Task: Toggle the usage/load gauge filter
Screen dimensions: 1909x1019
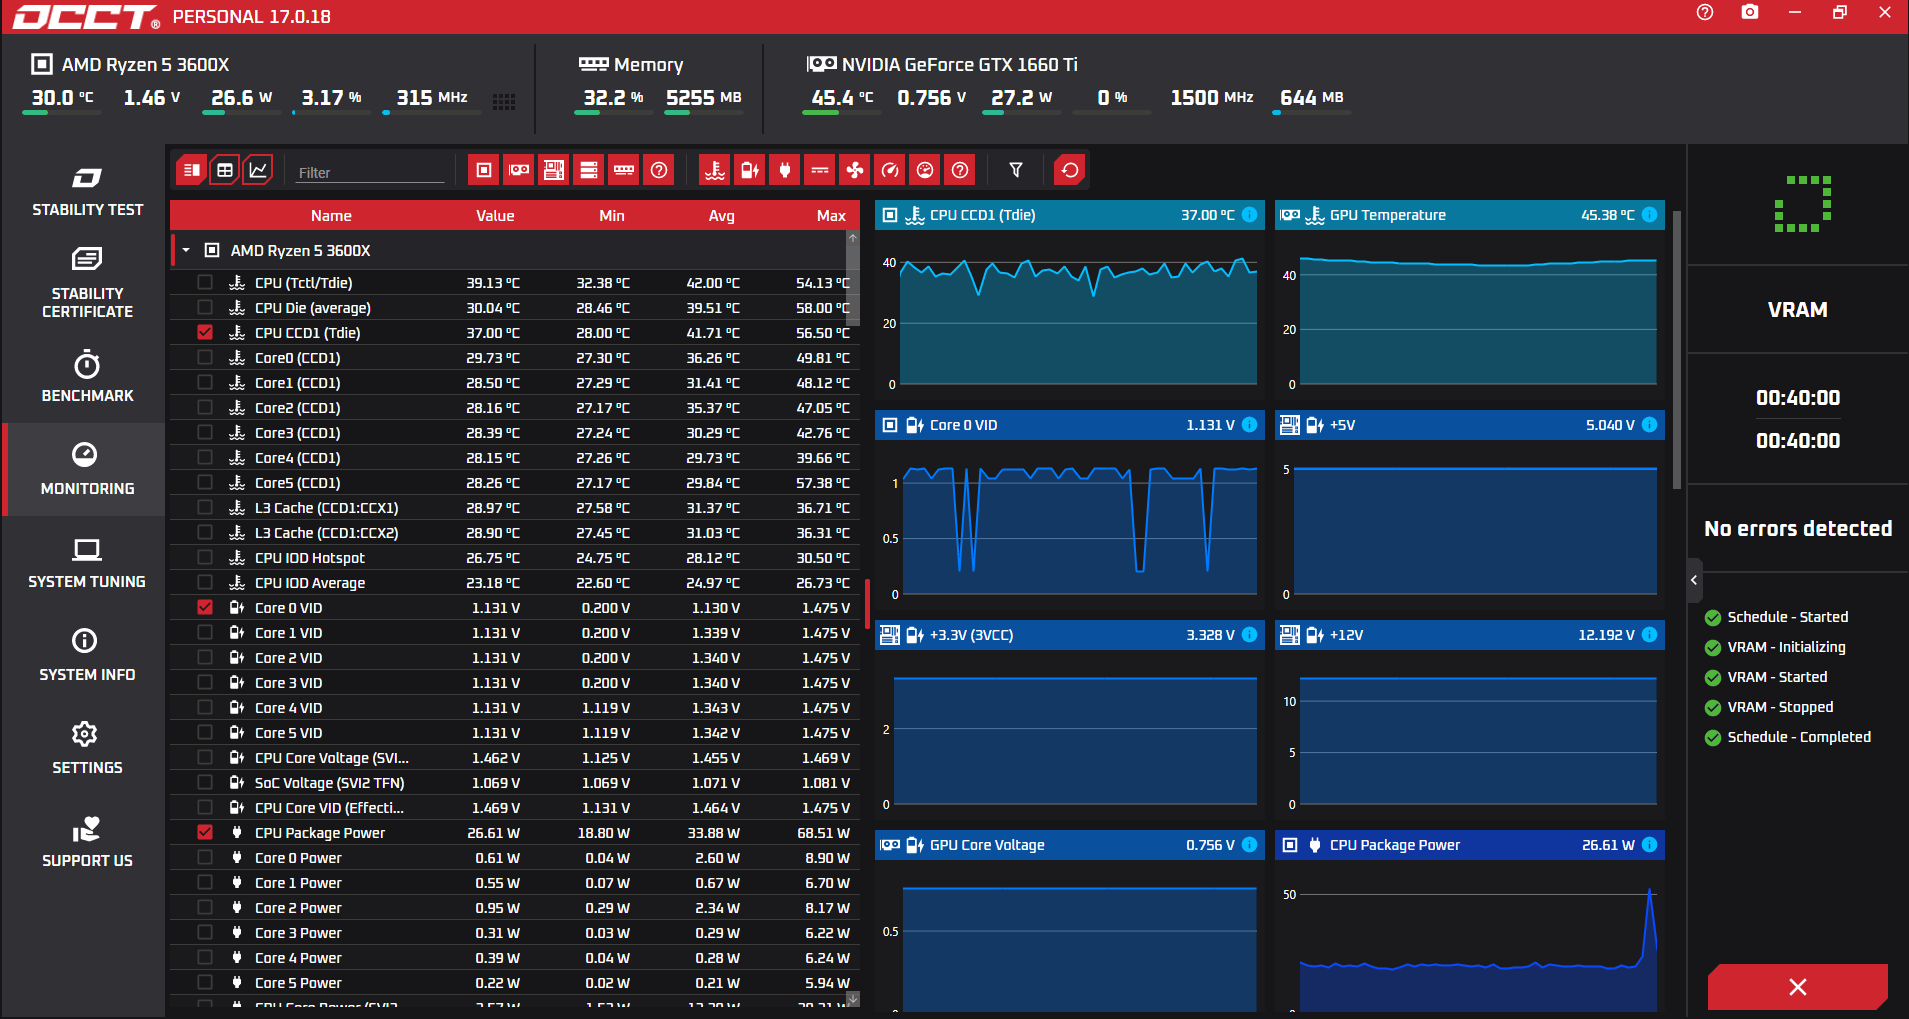Action: 925,170
